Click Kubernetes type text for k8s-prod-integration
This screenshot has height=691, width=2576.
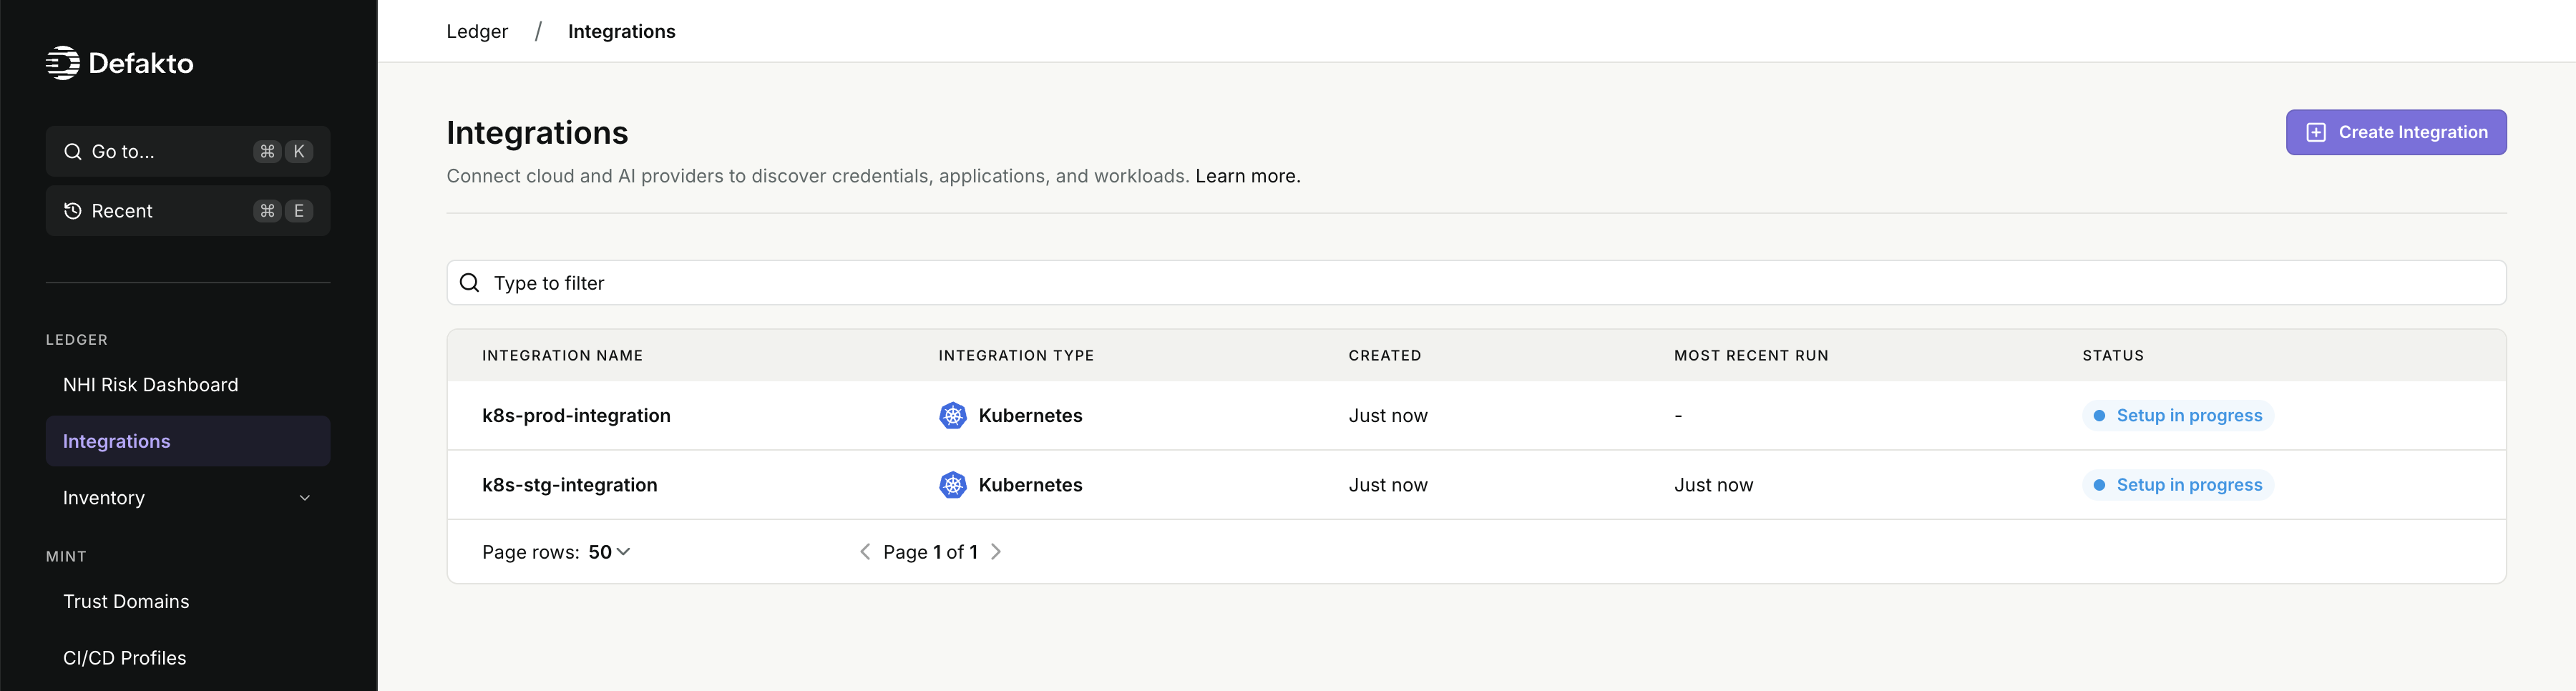point(1030,415)
